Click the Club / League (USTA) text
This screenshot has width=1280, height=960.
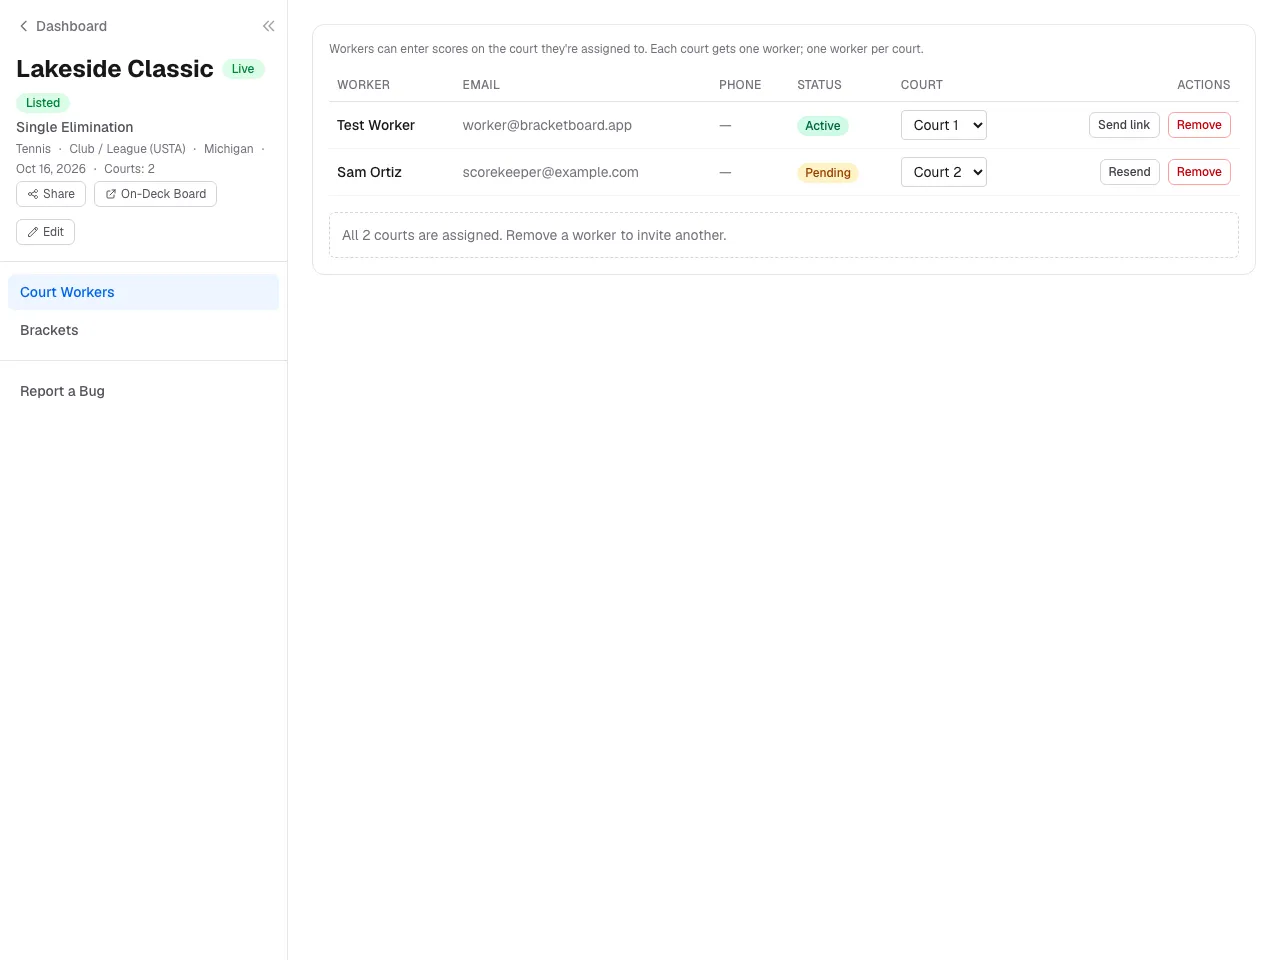127,149
